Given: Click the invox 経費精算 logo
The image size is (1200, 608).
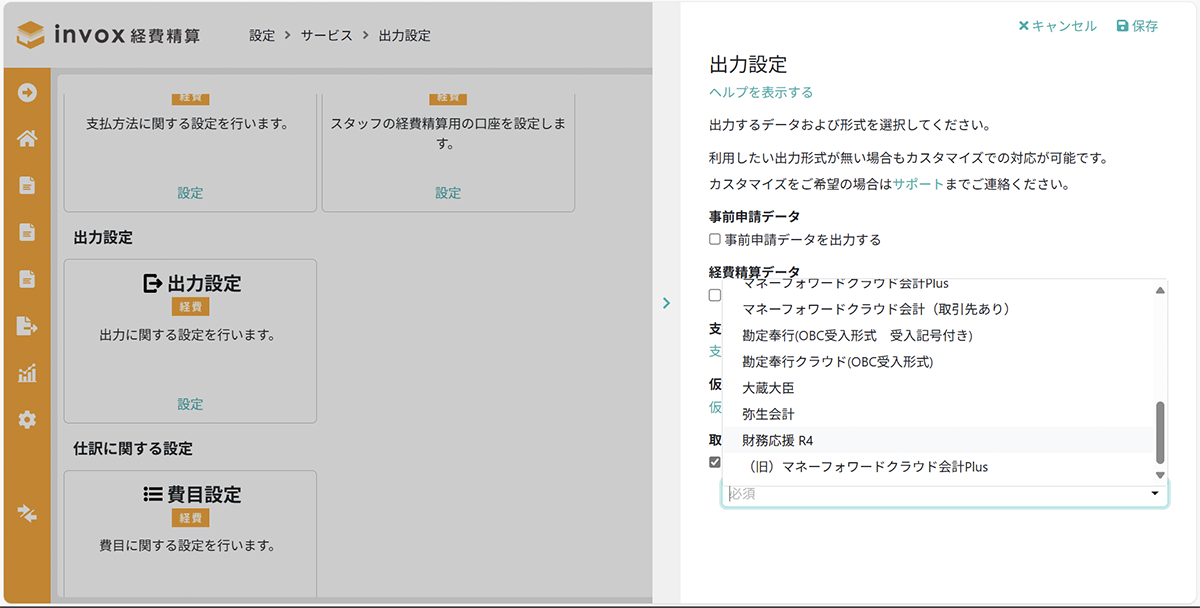Looking at the screenshot, I should pos(109,35).
